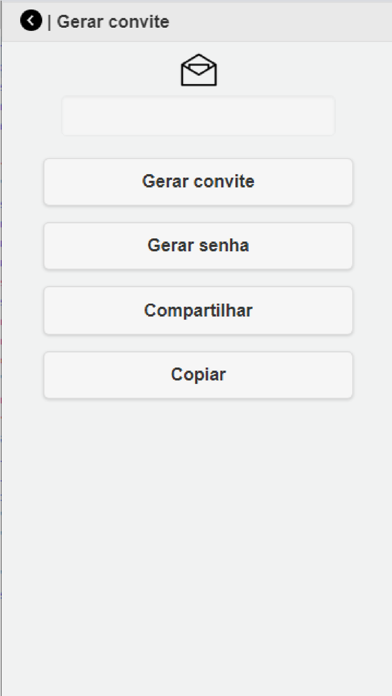Copy the invite with Copiar
The height and width of the screenshot is (696, 392).
(198, 375)
